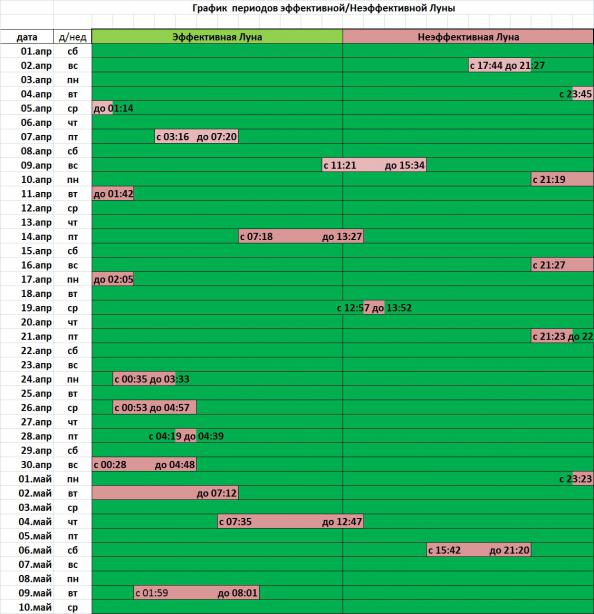
Task: Select the 'до 01:42' cell
Action: pos(113,194)
